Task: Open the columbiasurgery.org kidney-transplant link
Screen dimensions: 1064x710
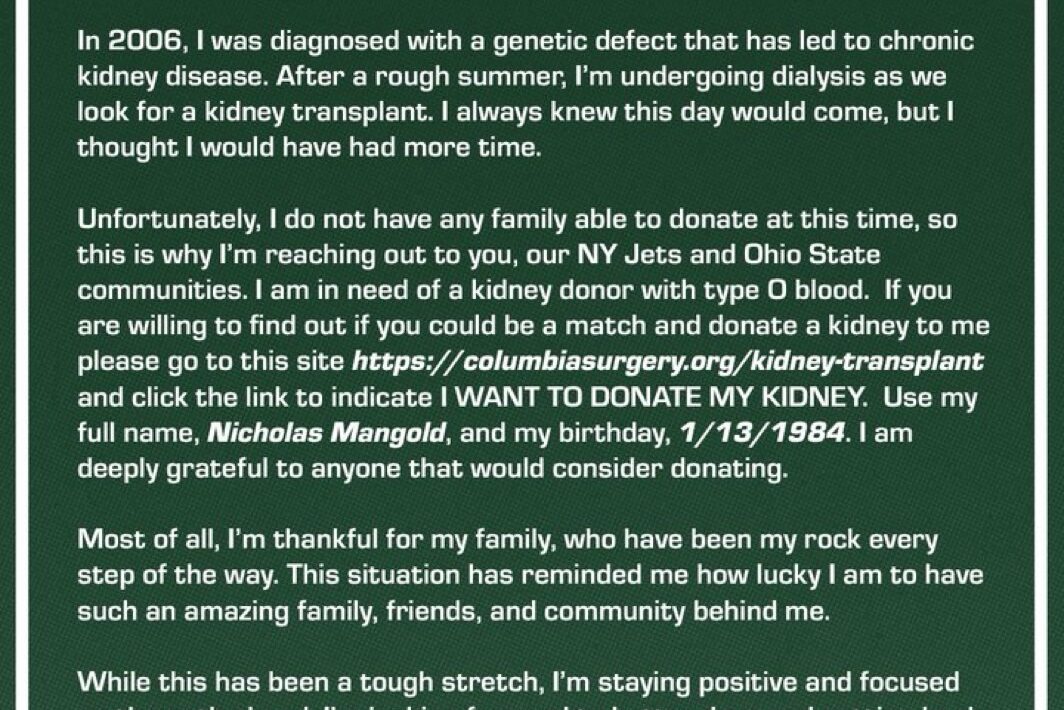Action: tap(668, 361)
